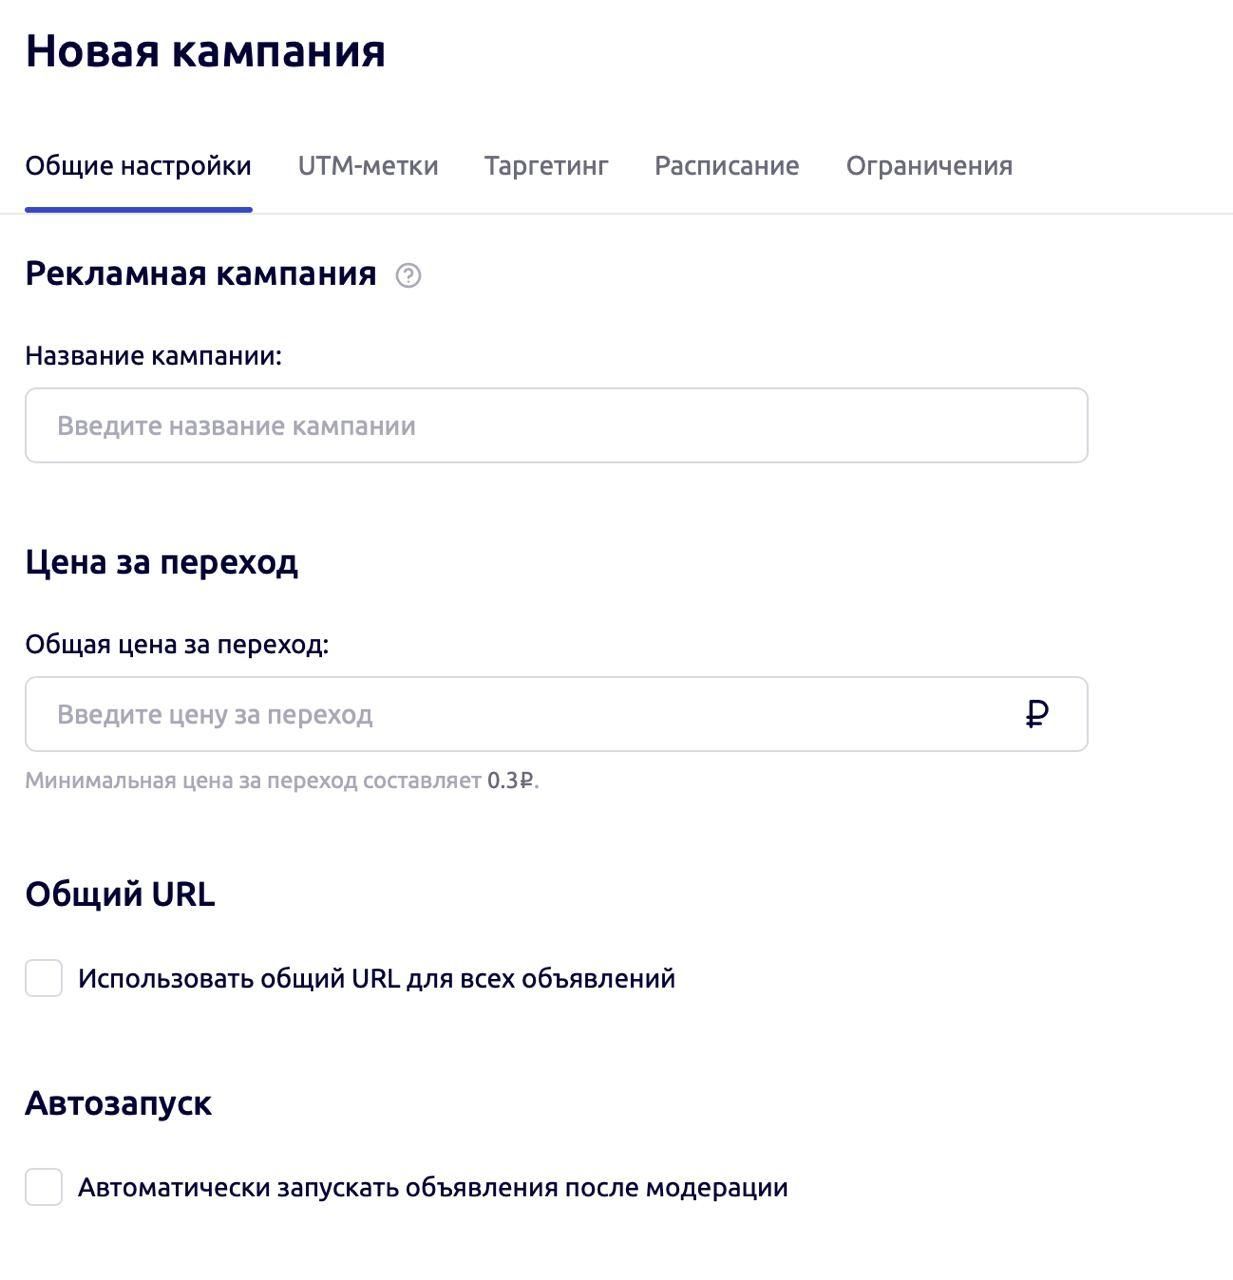Image resolution: width=1233 pixels, height=1280 pixels.
Task: Click the Цена за переход section heading
Action: point(161,562)
